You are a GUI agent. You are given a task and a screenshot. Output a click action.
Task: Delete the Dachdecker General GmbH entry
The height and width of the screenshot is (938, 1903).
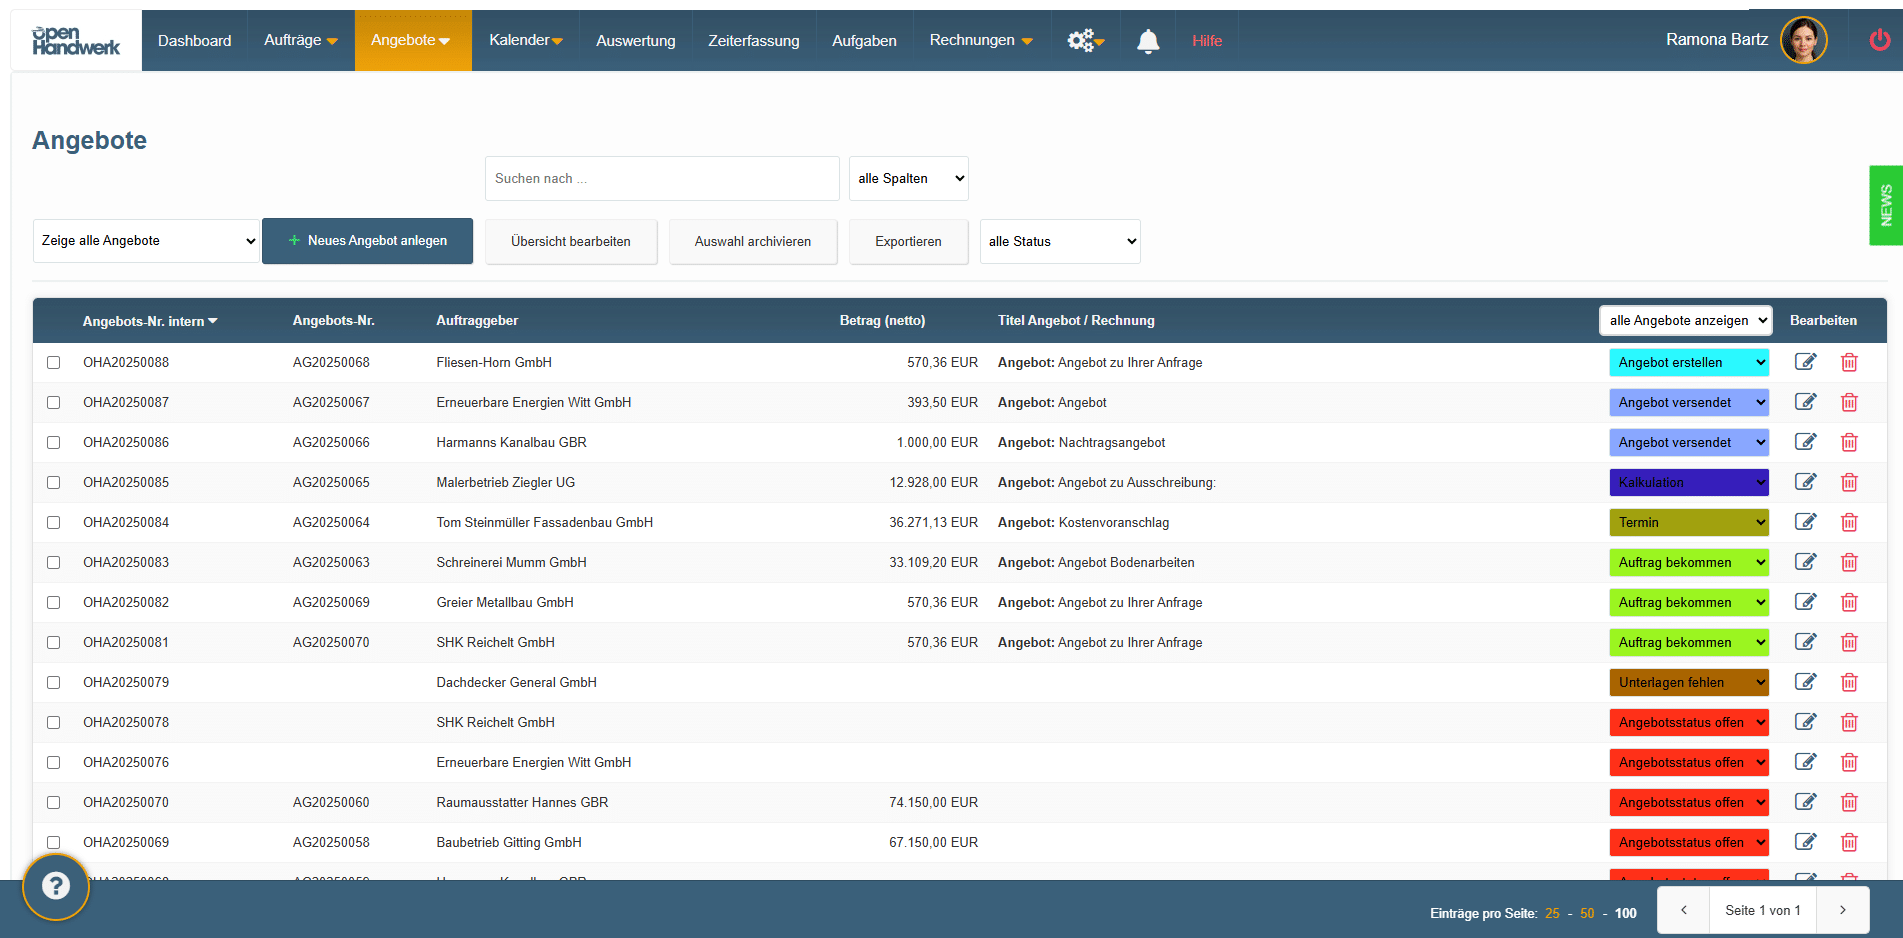1849,682
